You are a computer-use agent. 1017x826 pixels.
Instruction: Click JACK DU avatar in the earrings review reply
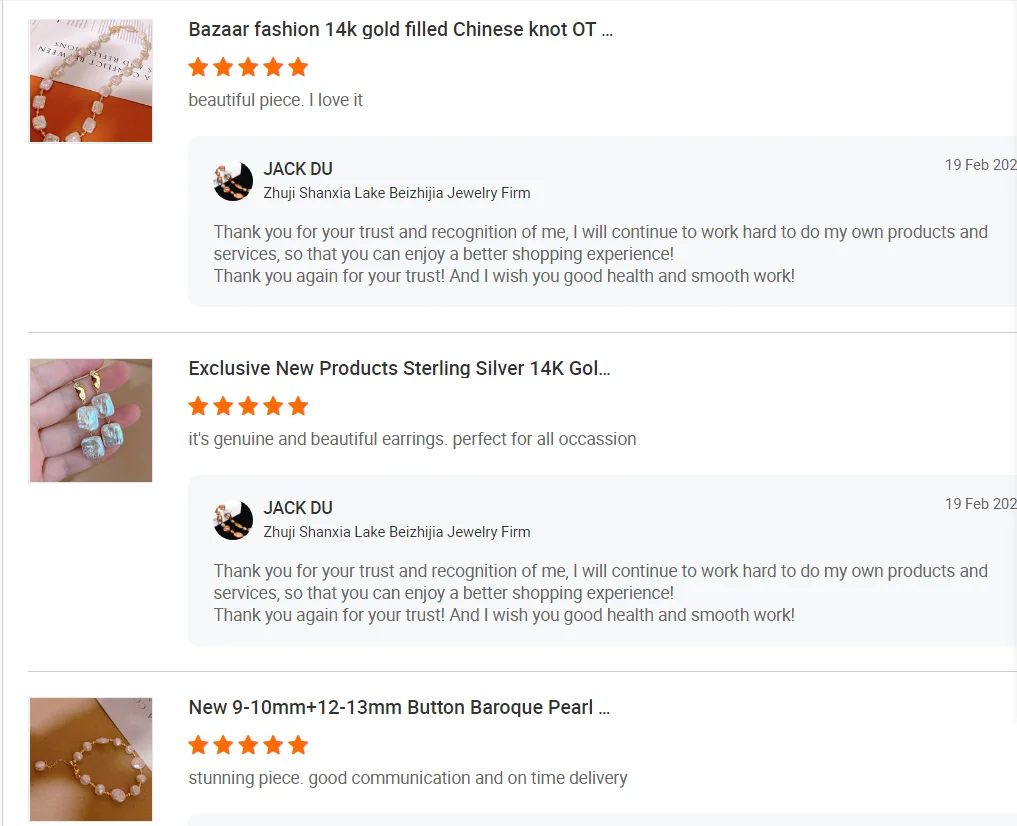click(x=233, y=520)
